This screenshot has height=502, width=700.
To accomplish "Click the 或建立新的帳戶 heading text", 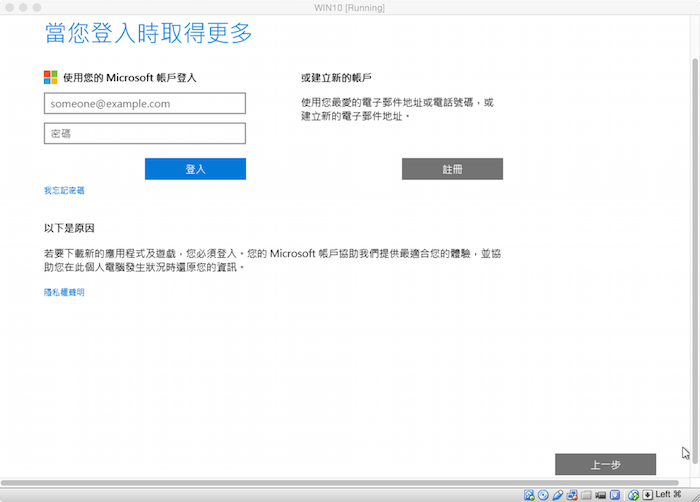I will [x=336, y=78].
